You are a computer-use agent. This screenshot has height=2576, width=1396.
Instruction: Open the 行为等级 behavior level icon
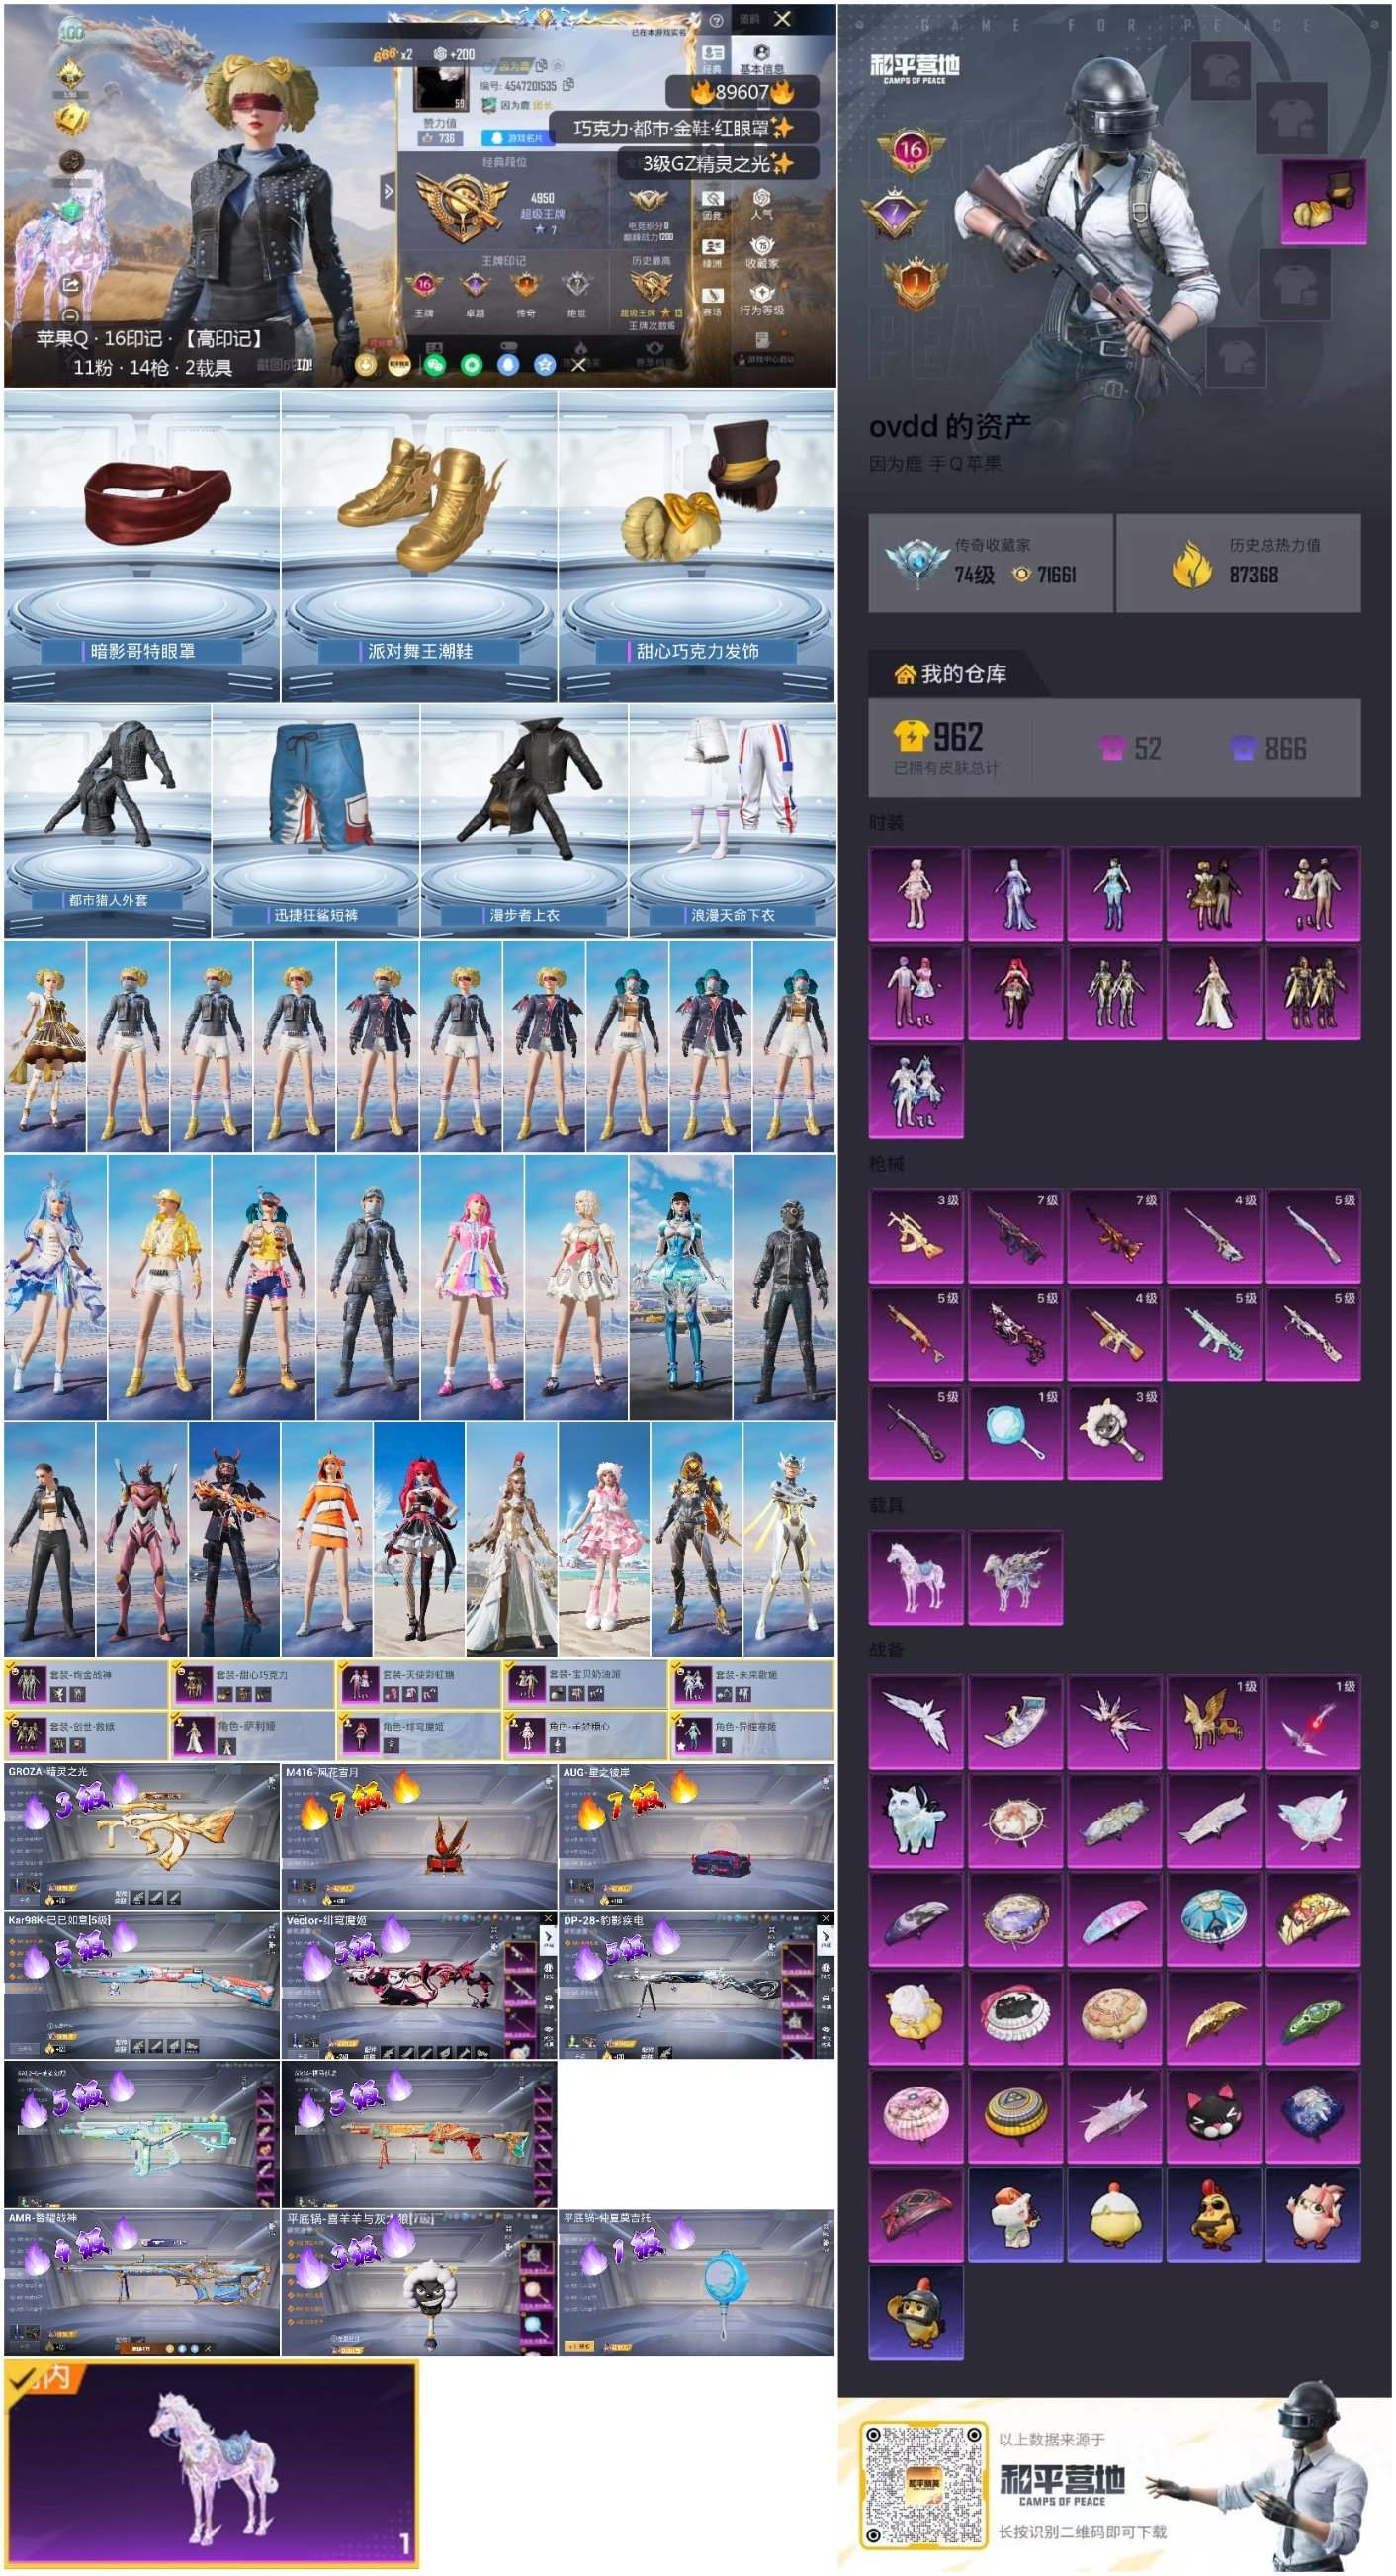pos(762,298)
